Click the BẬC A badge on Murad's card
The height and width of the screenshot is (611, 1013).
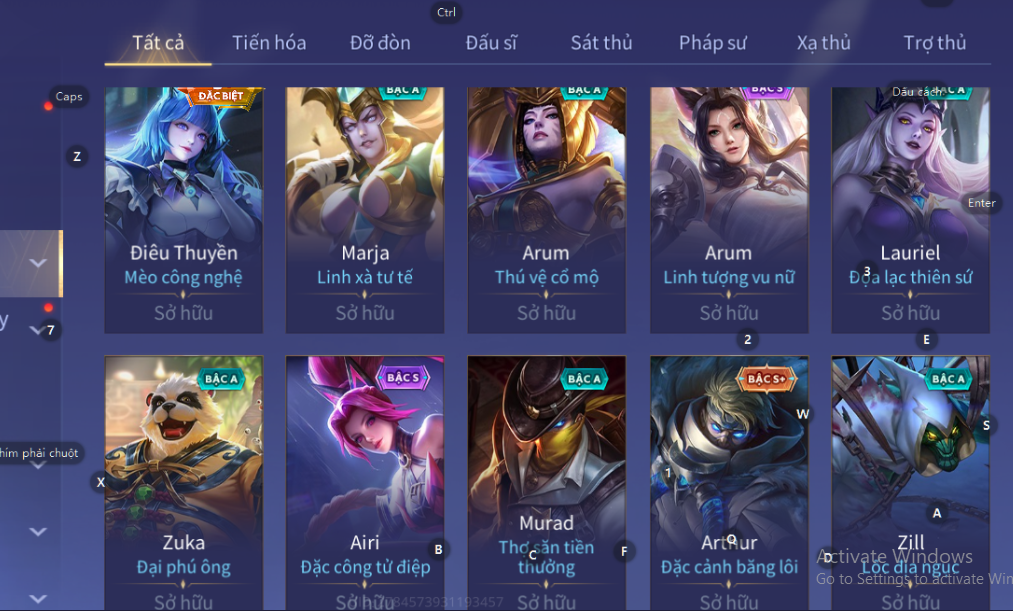click(x=584, y=378)
